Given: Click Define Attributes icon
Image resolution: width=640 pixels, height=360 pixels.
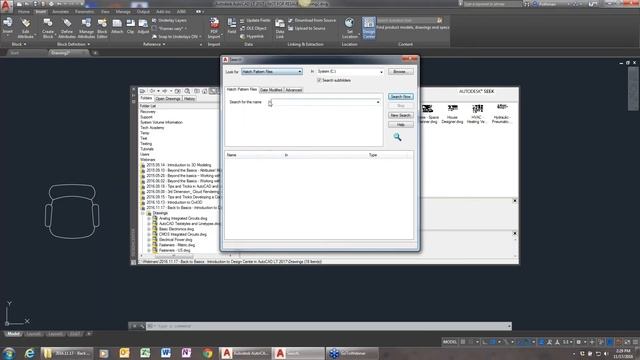Looking at the screenshot, I should point(67,28).
